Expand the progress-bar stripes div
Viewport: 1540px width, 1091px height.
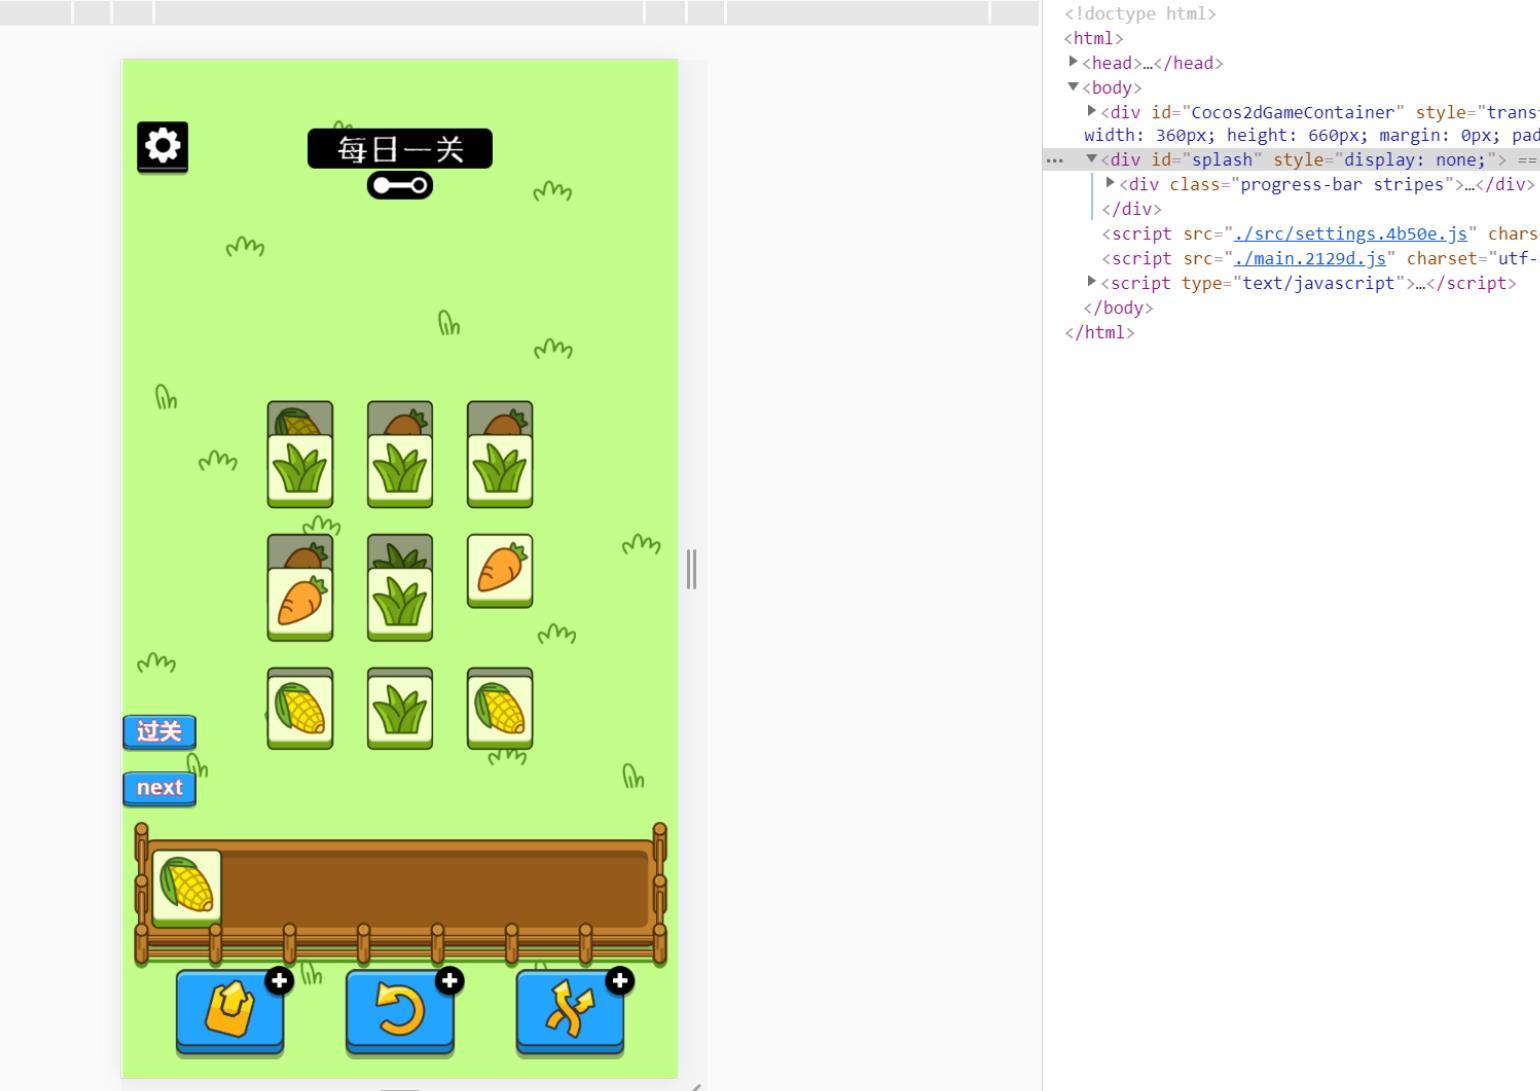[x=1110, y=183]
